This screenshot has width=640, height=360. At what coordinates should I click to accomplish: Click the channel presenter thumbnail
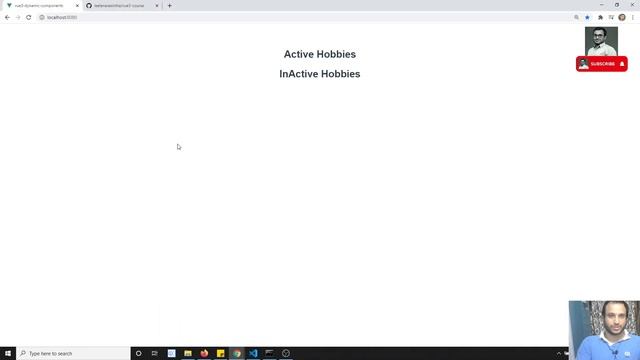pos(601,41)
